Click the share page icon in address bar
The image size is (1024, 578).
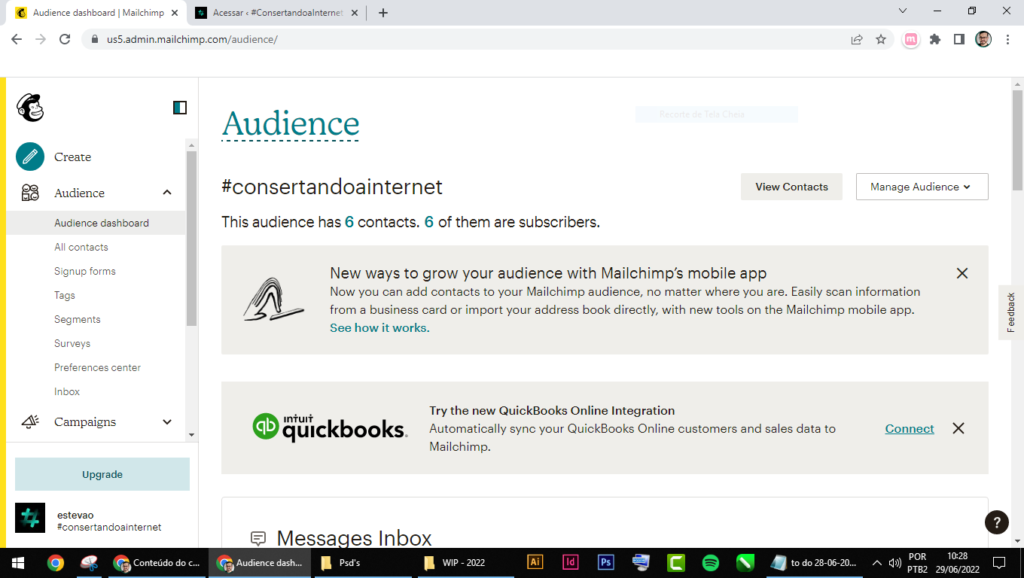[856, 39]
